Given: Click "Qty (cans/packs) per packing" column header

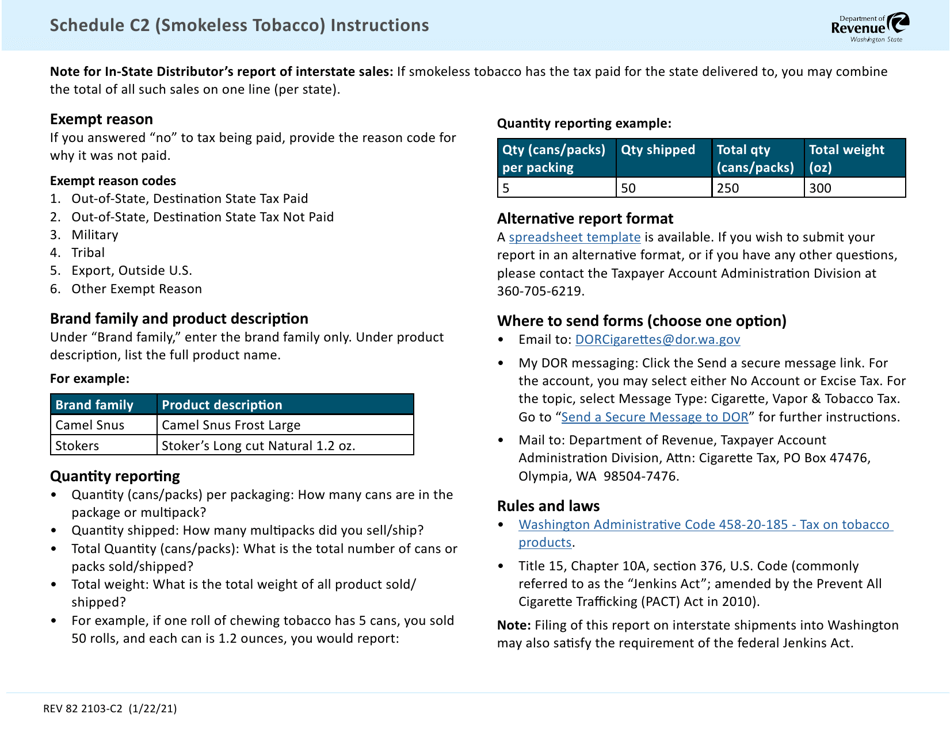Looking at the screenshot, I should pyautogui.click(x=556, y=158).
